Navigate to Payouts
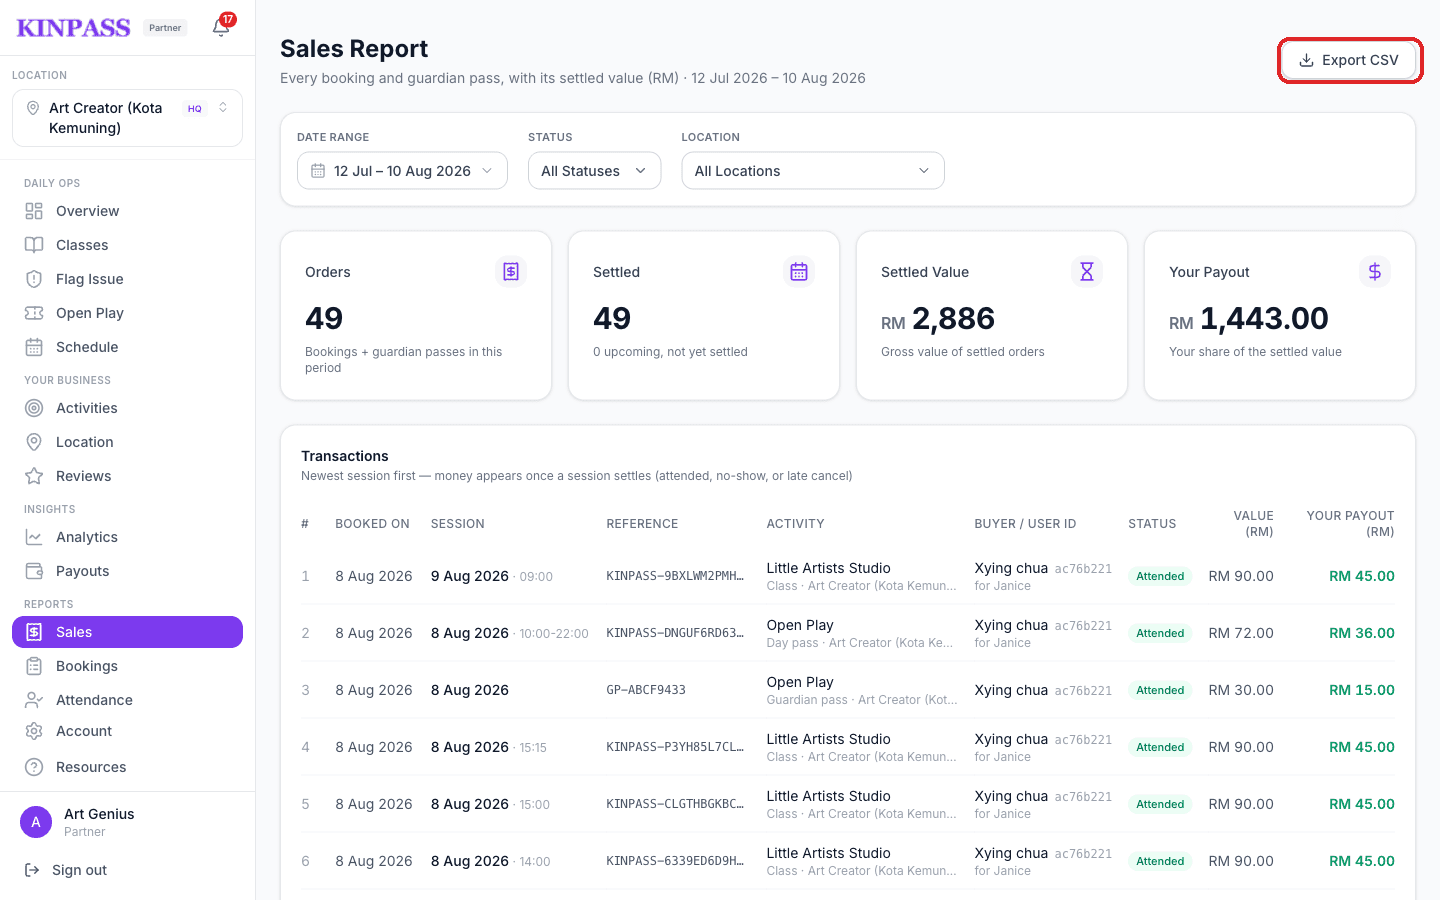The image size is (1440, 900). [x=127, y=571]
